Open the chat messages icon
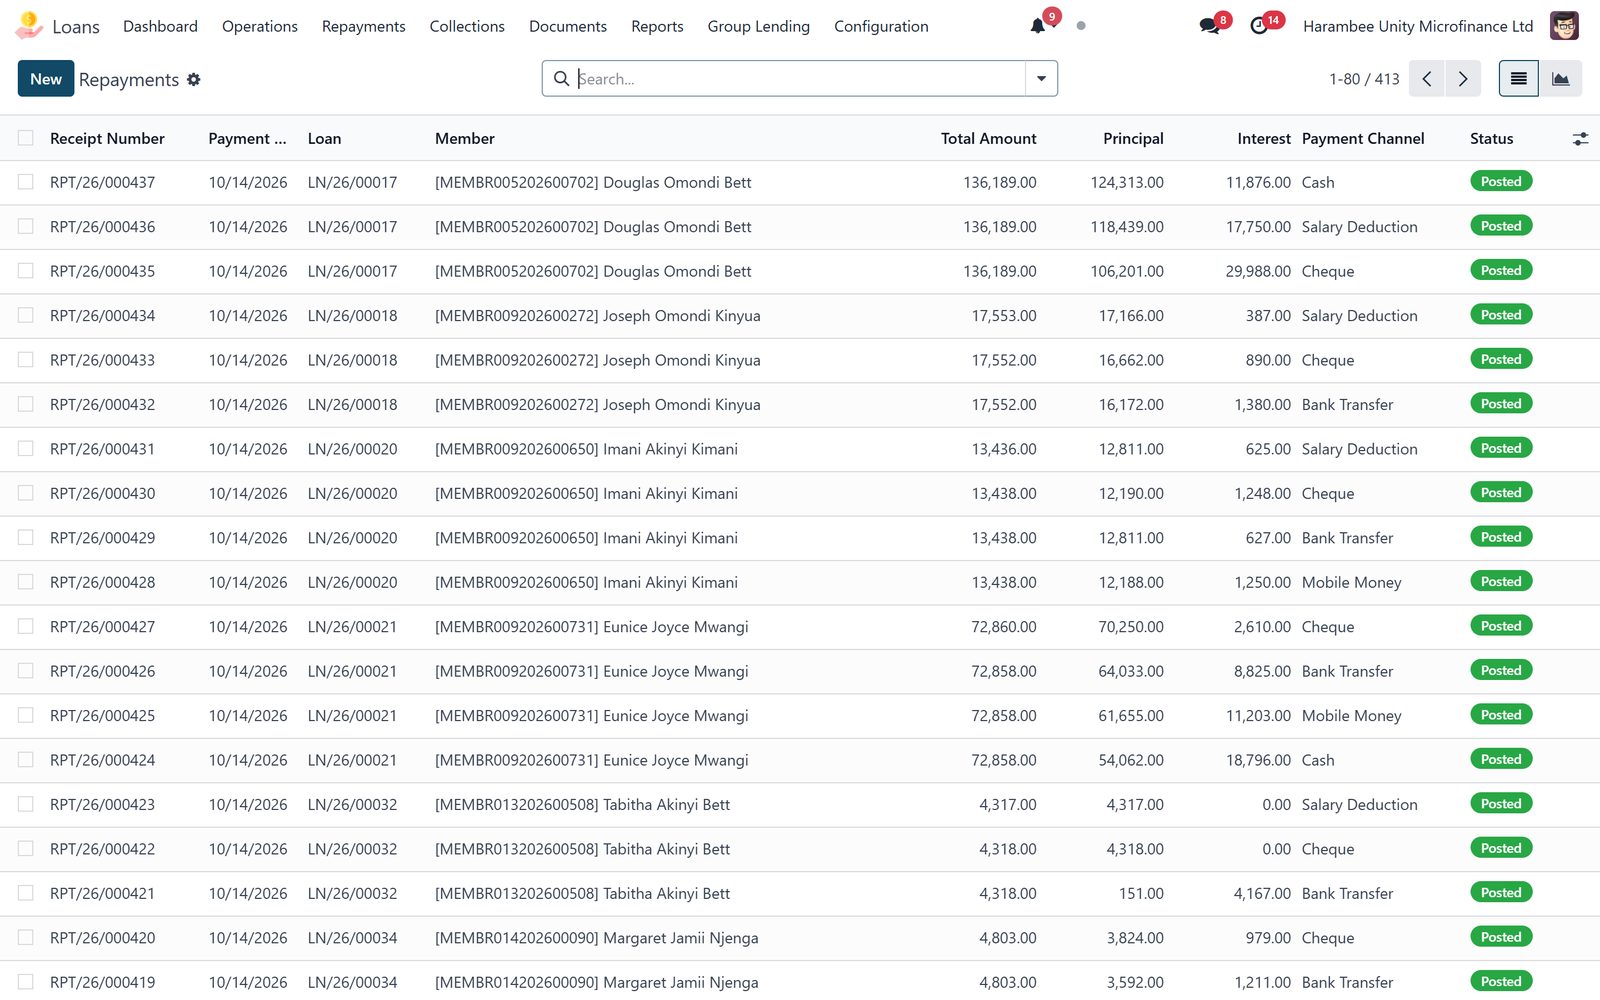The image size is (1600, 1000). point(1209,26)
